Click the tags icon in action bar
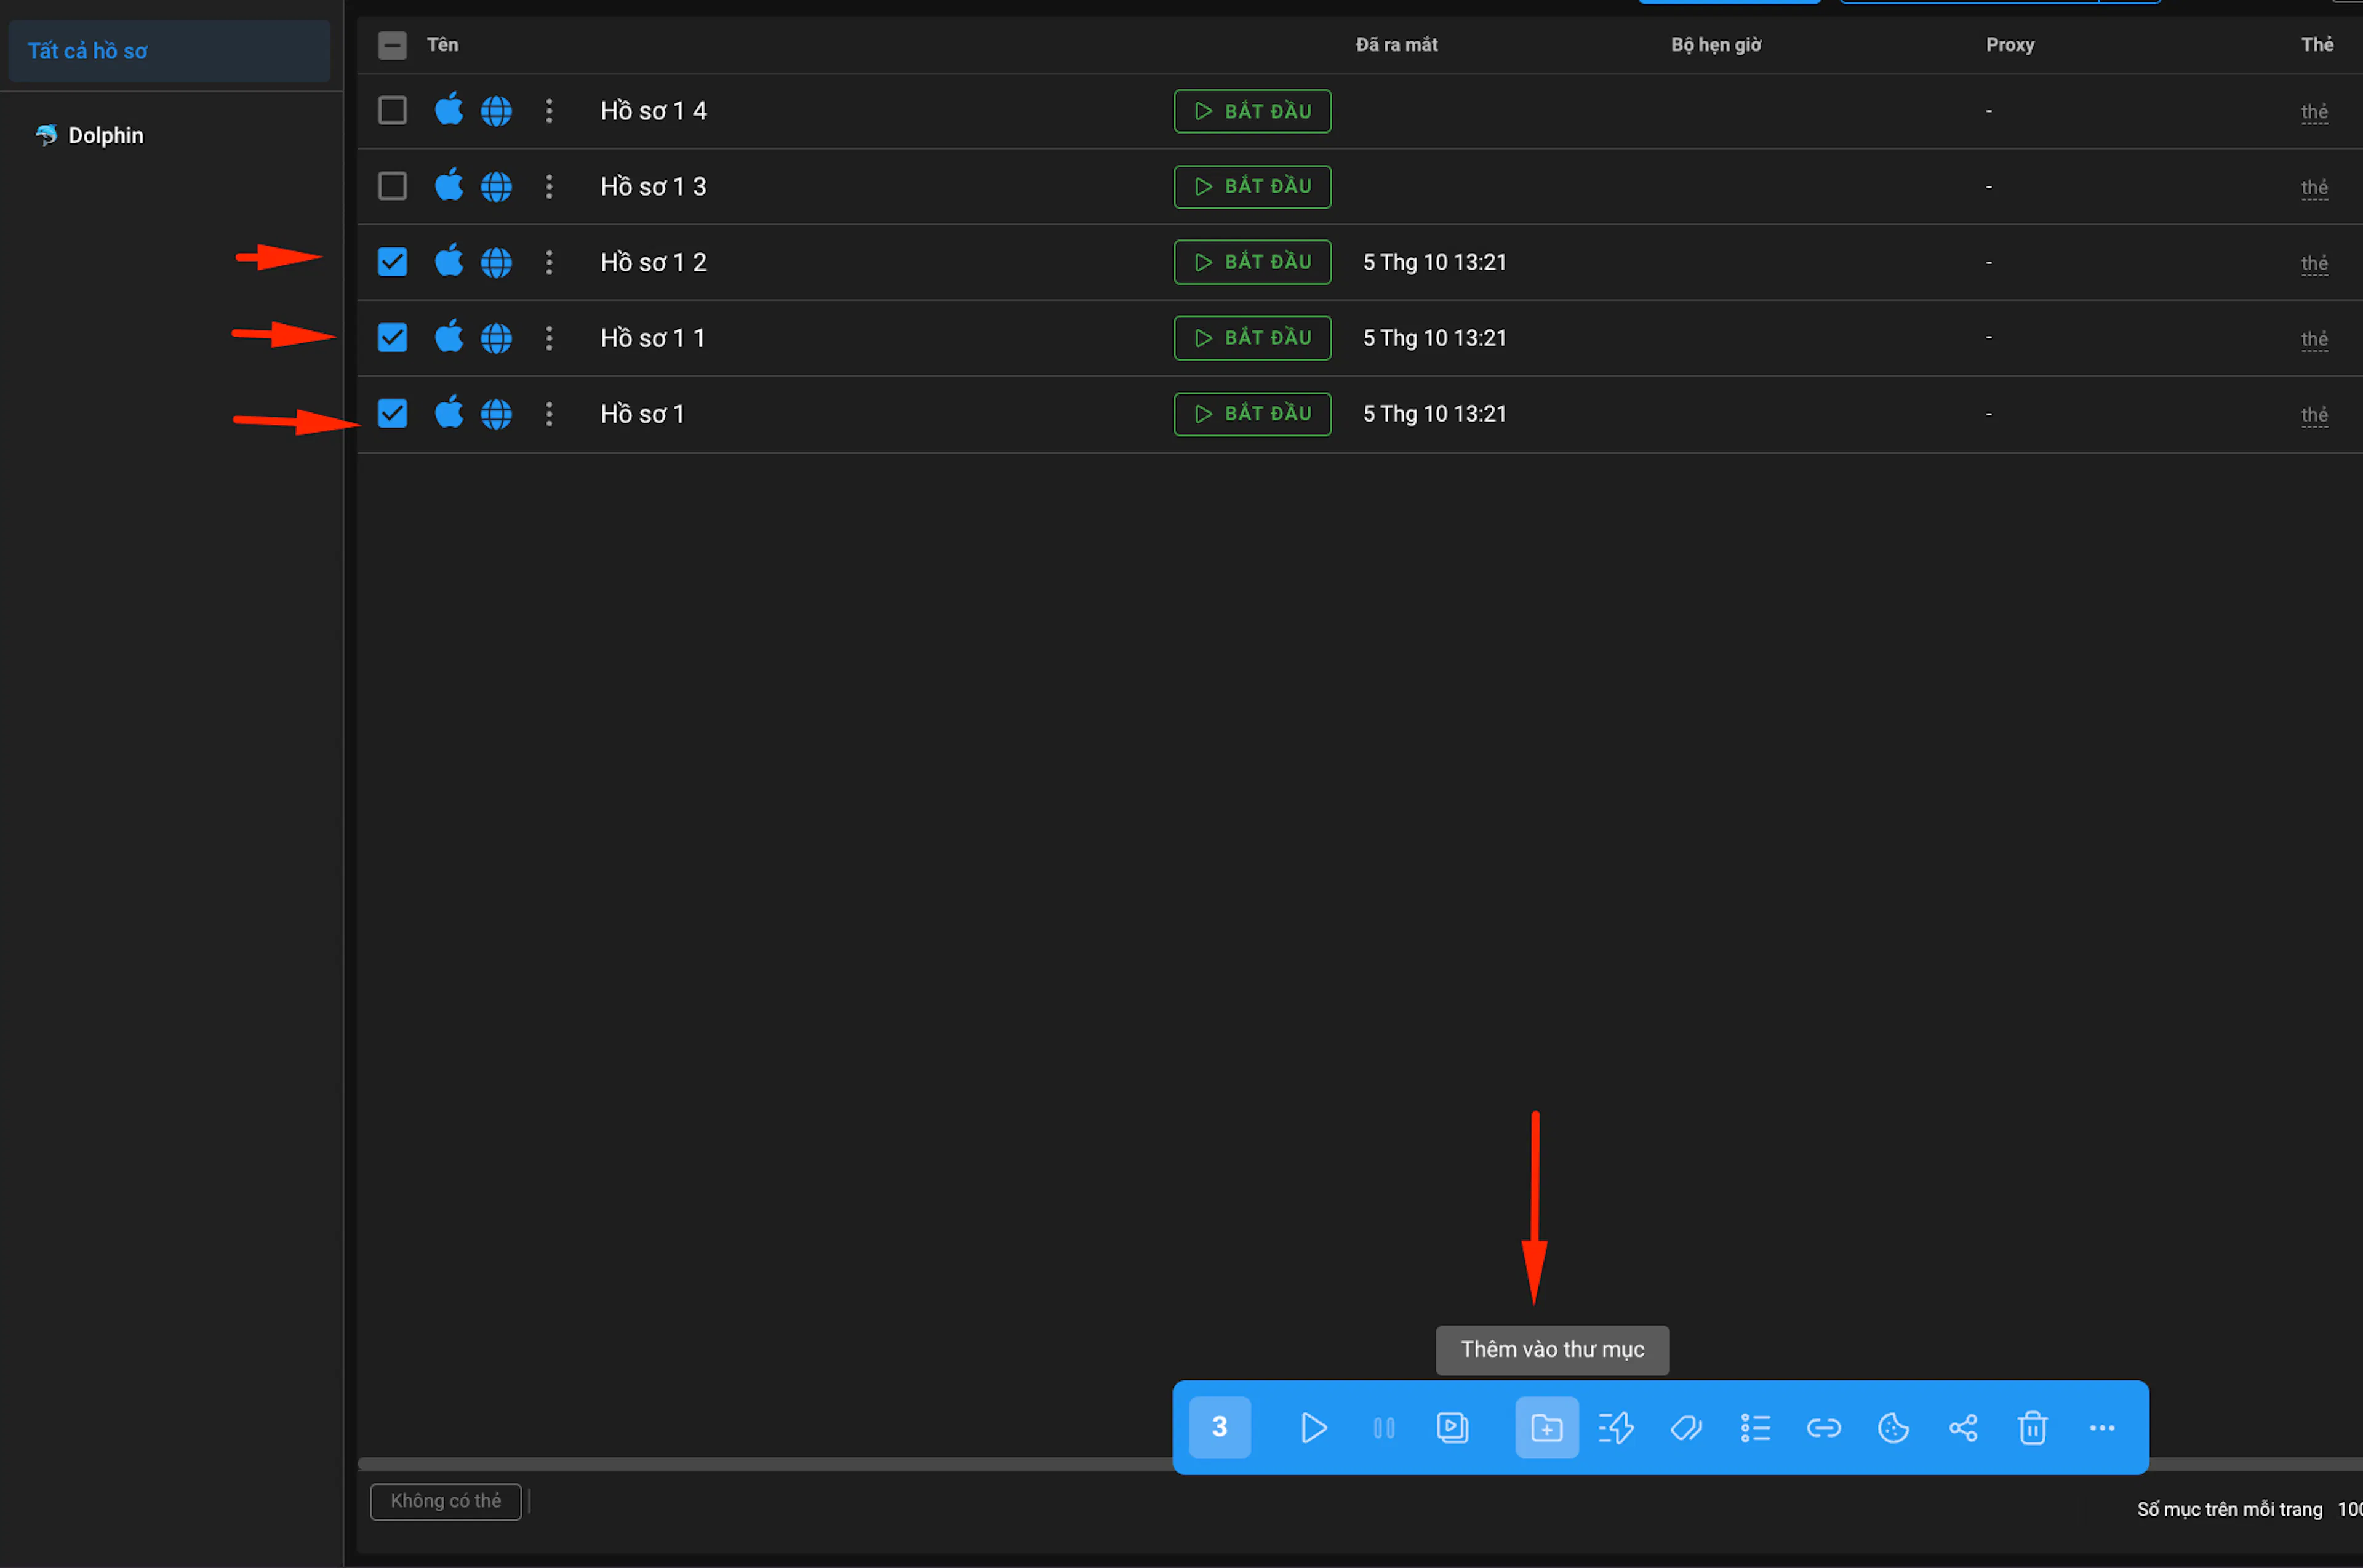This screenshot has height=1568, width=2363. pyautogui.click(x=1686, y=1427)
